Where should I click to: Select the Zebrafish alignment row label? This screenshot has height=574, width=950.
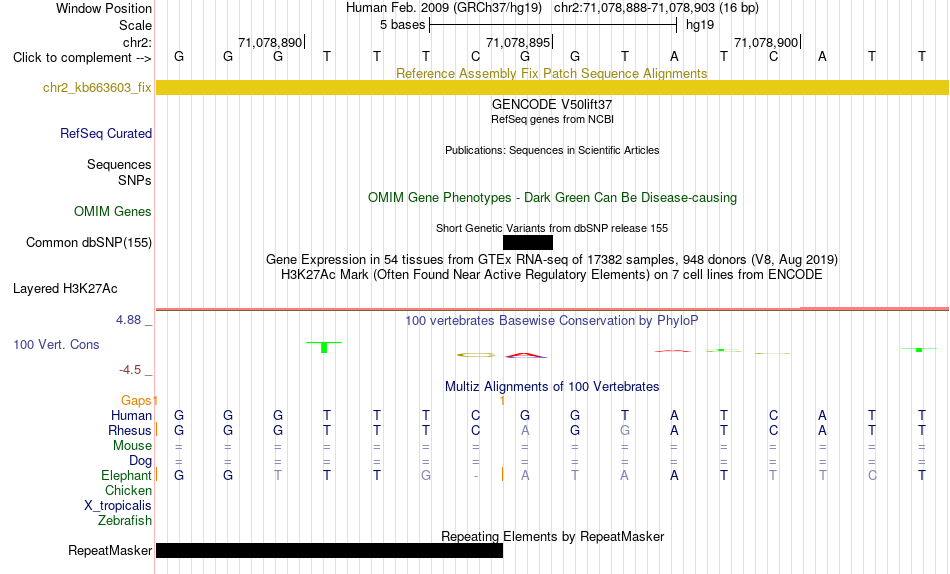click(125, 520)
